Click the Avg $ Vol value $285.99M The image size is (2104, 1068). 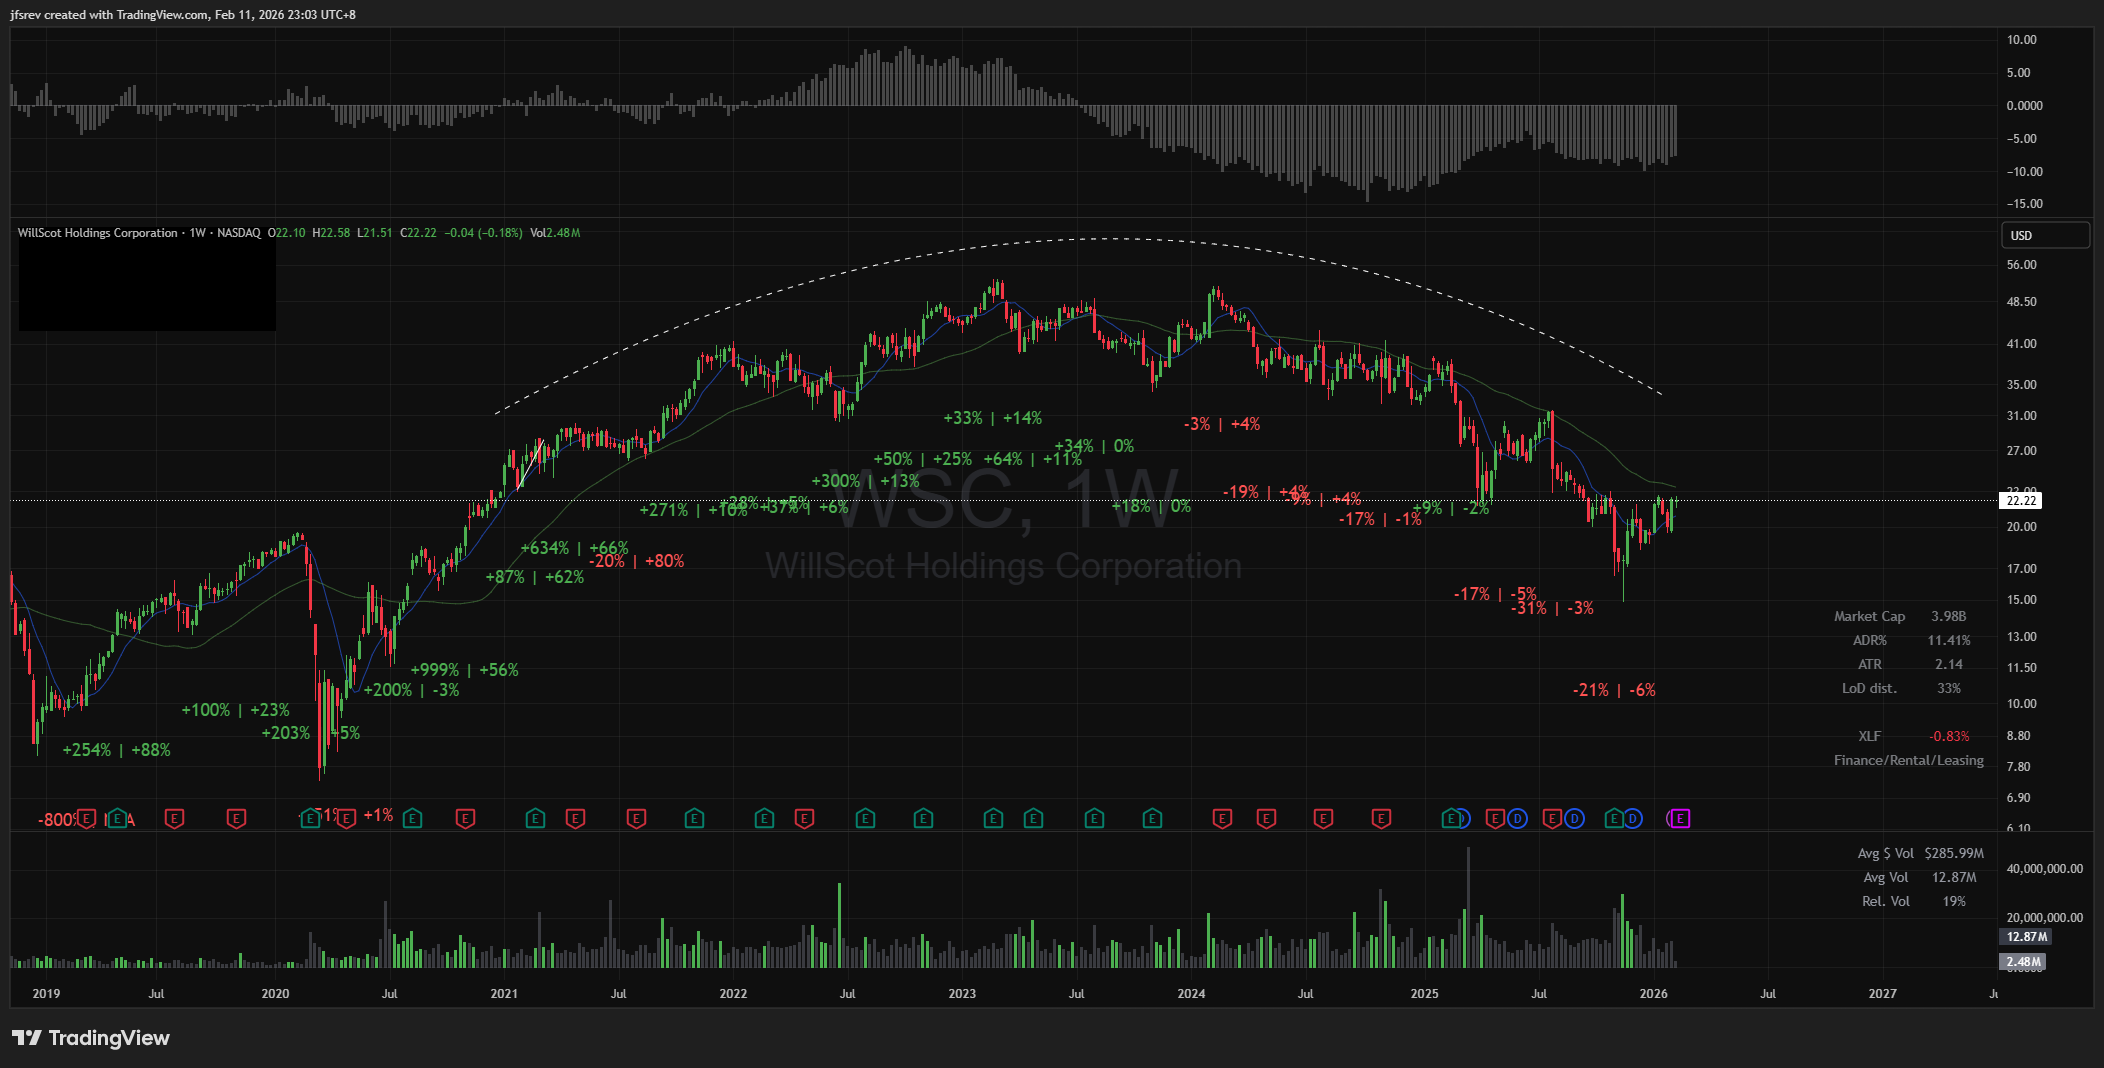1954,853
